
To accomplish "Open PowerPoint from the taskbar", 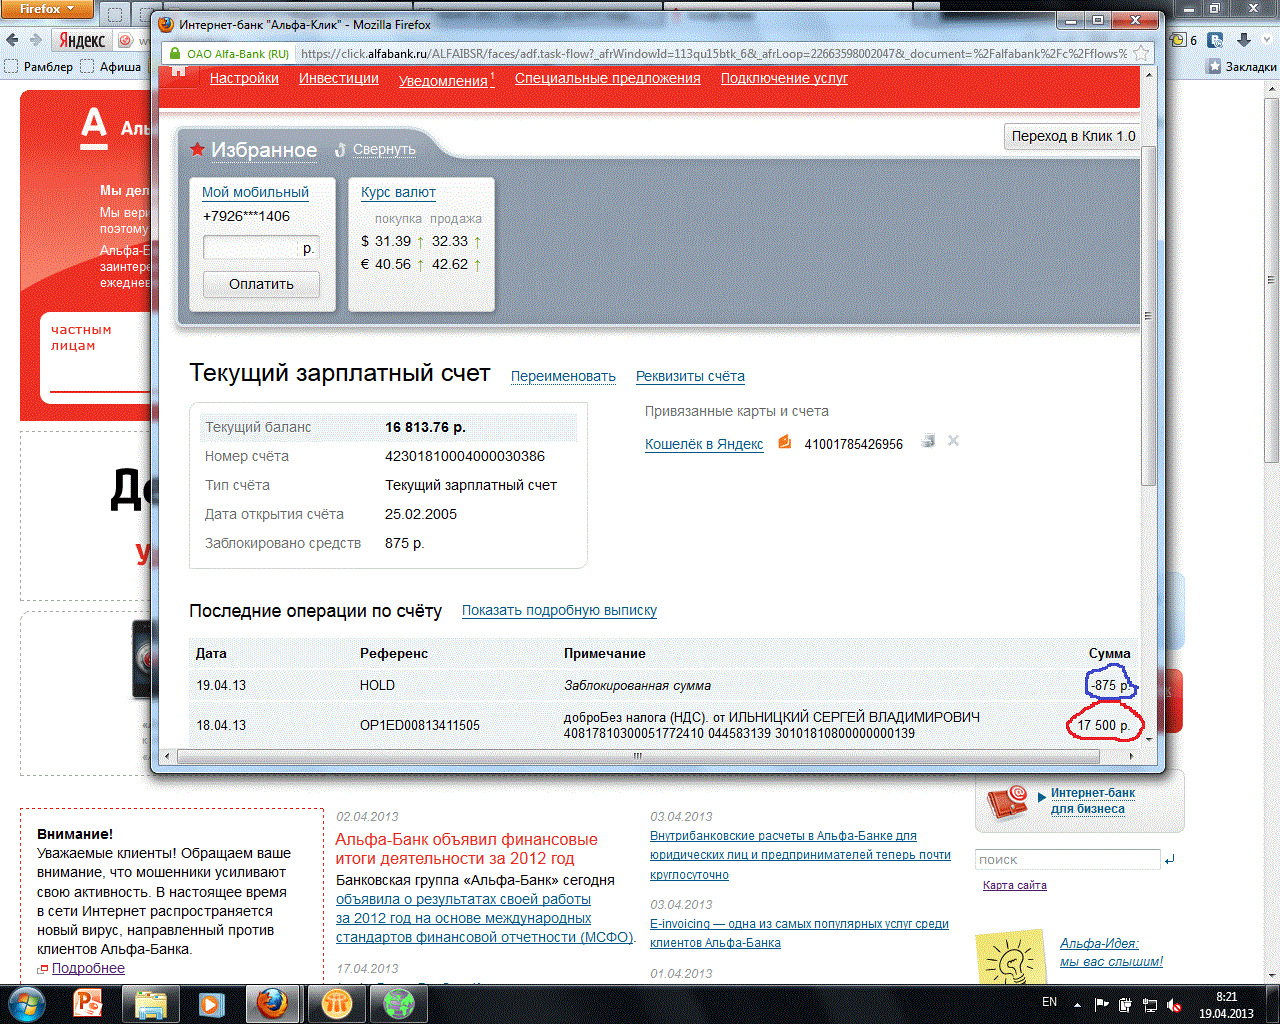I will coord(89,1003).
